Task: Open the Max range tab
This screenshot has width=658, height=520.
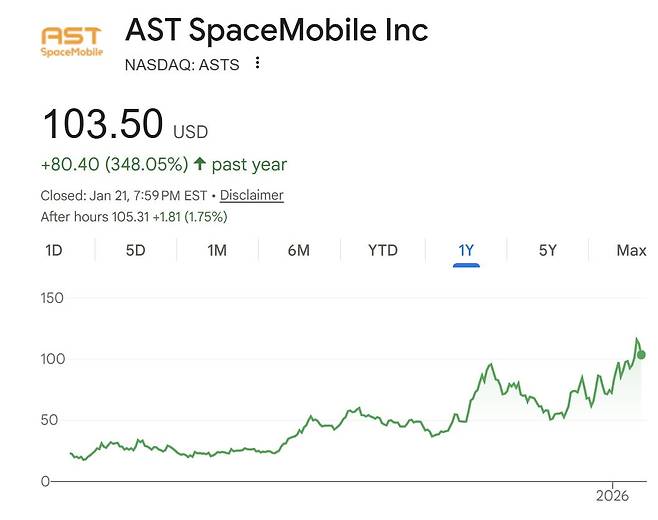Action: [x=631, y=250]
